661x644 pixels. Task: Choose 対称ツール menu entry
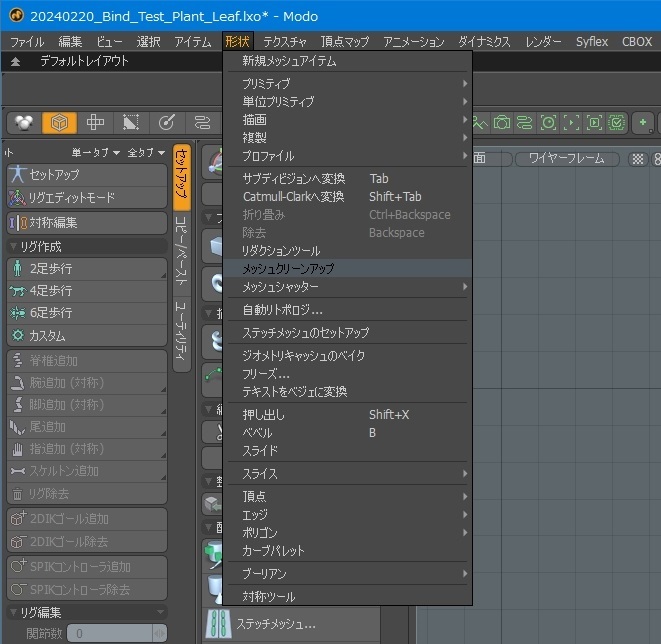pyautogui.click(x=347, y=596)
